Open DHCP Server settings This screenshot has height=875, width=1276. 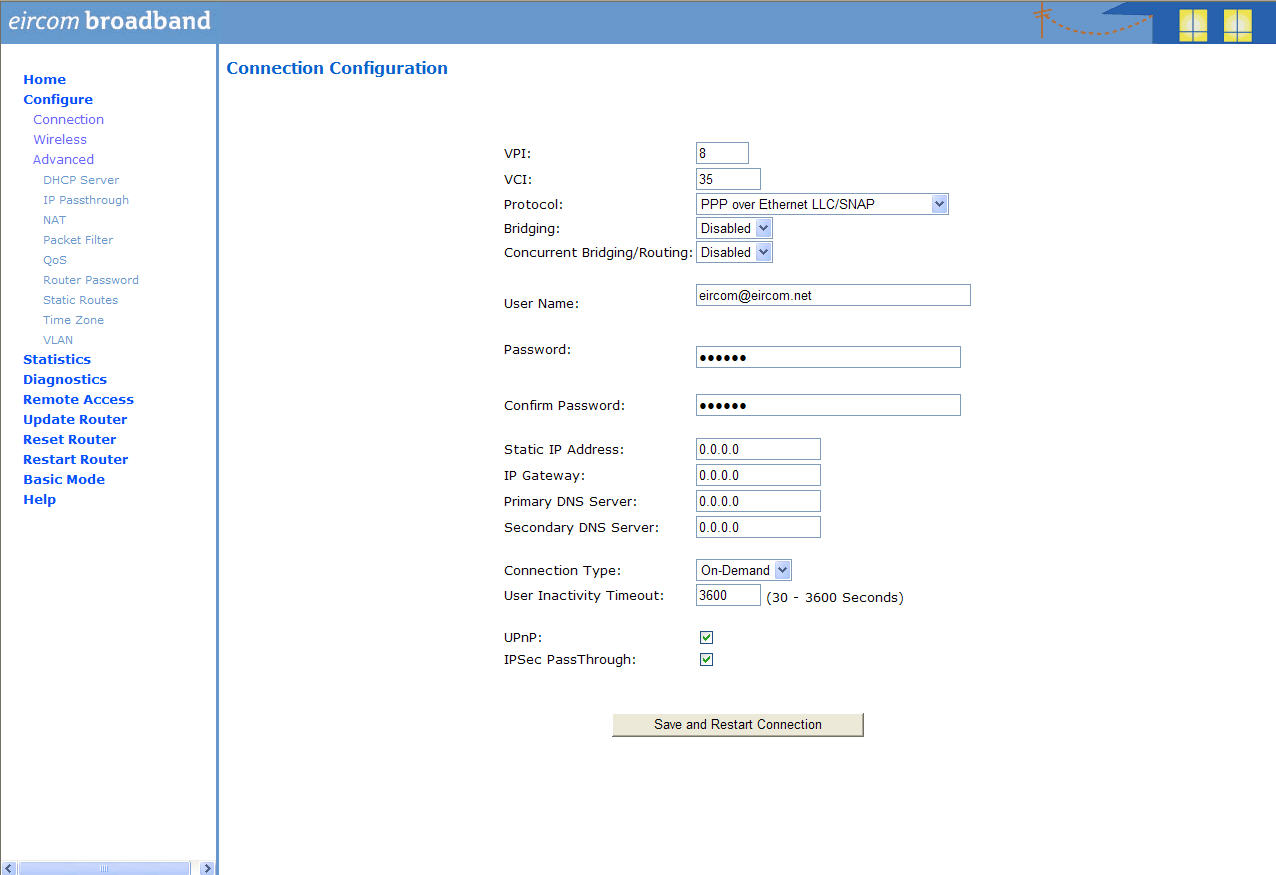tap(81, 180)
